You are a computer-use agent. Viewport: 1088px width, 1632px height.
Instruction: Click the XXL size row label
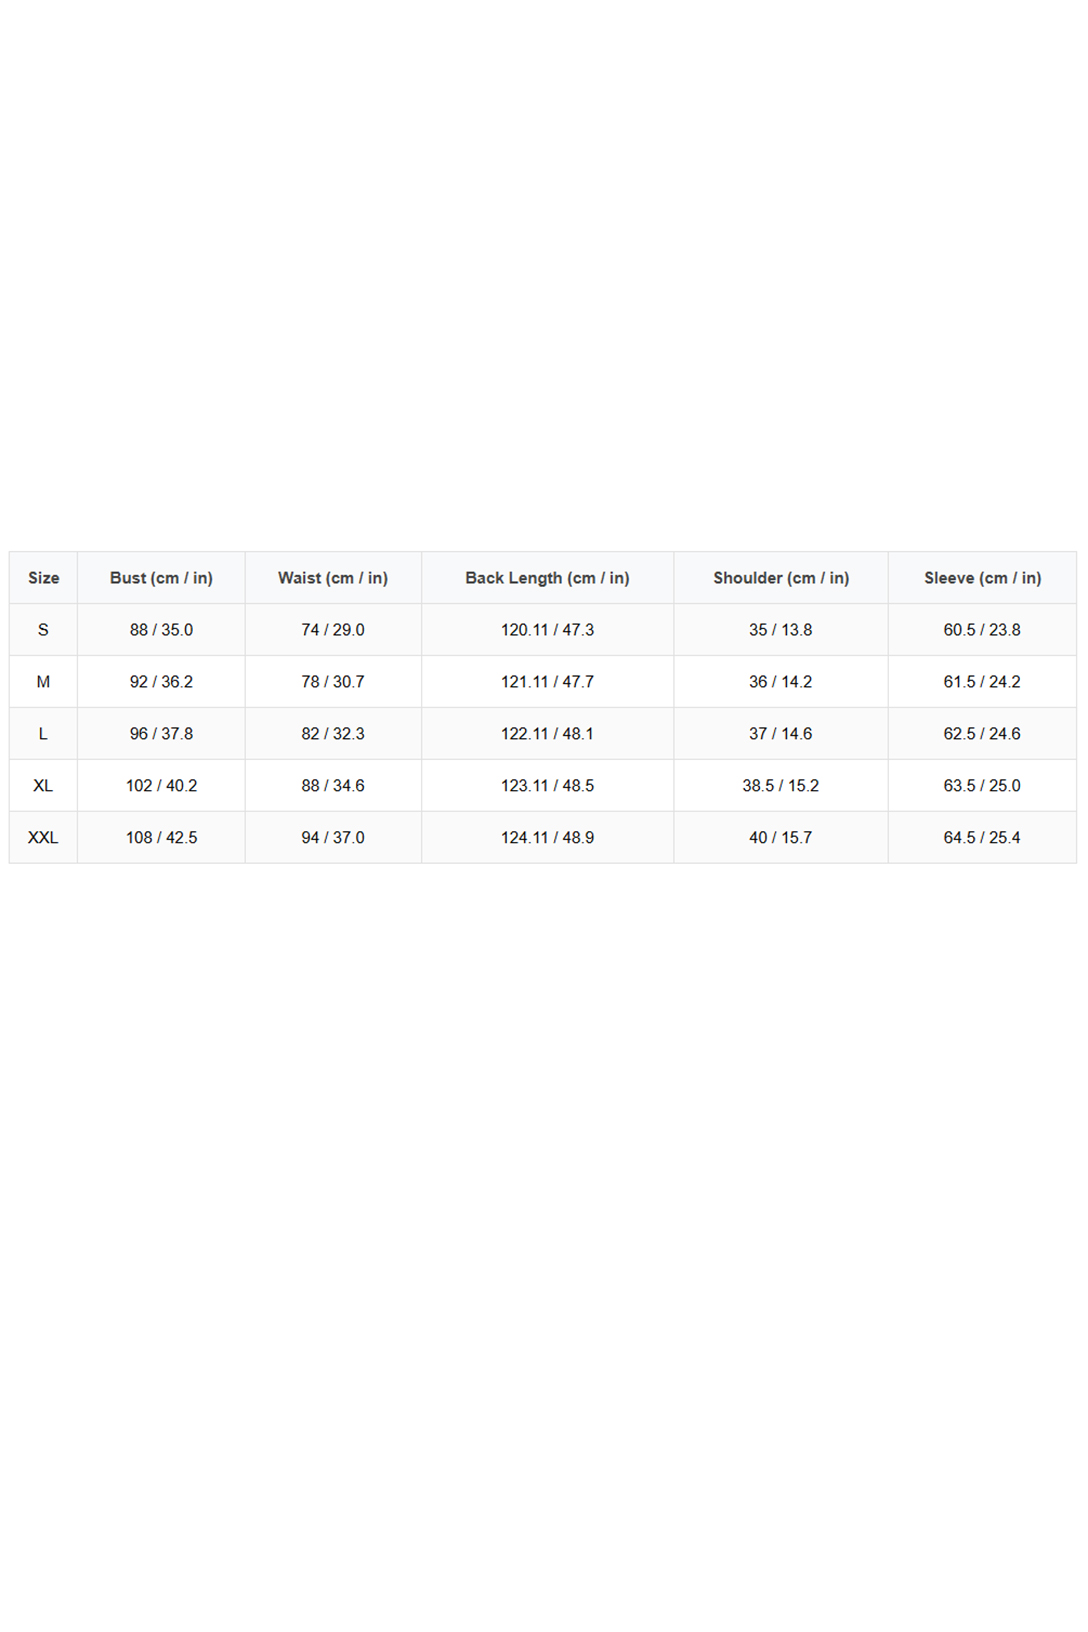tap(43, 838)
